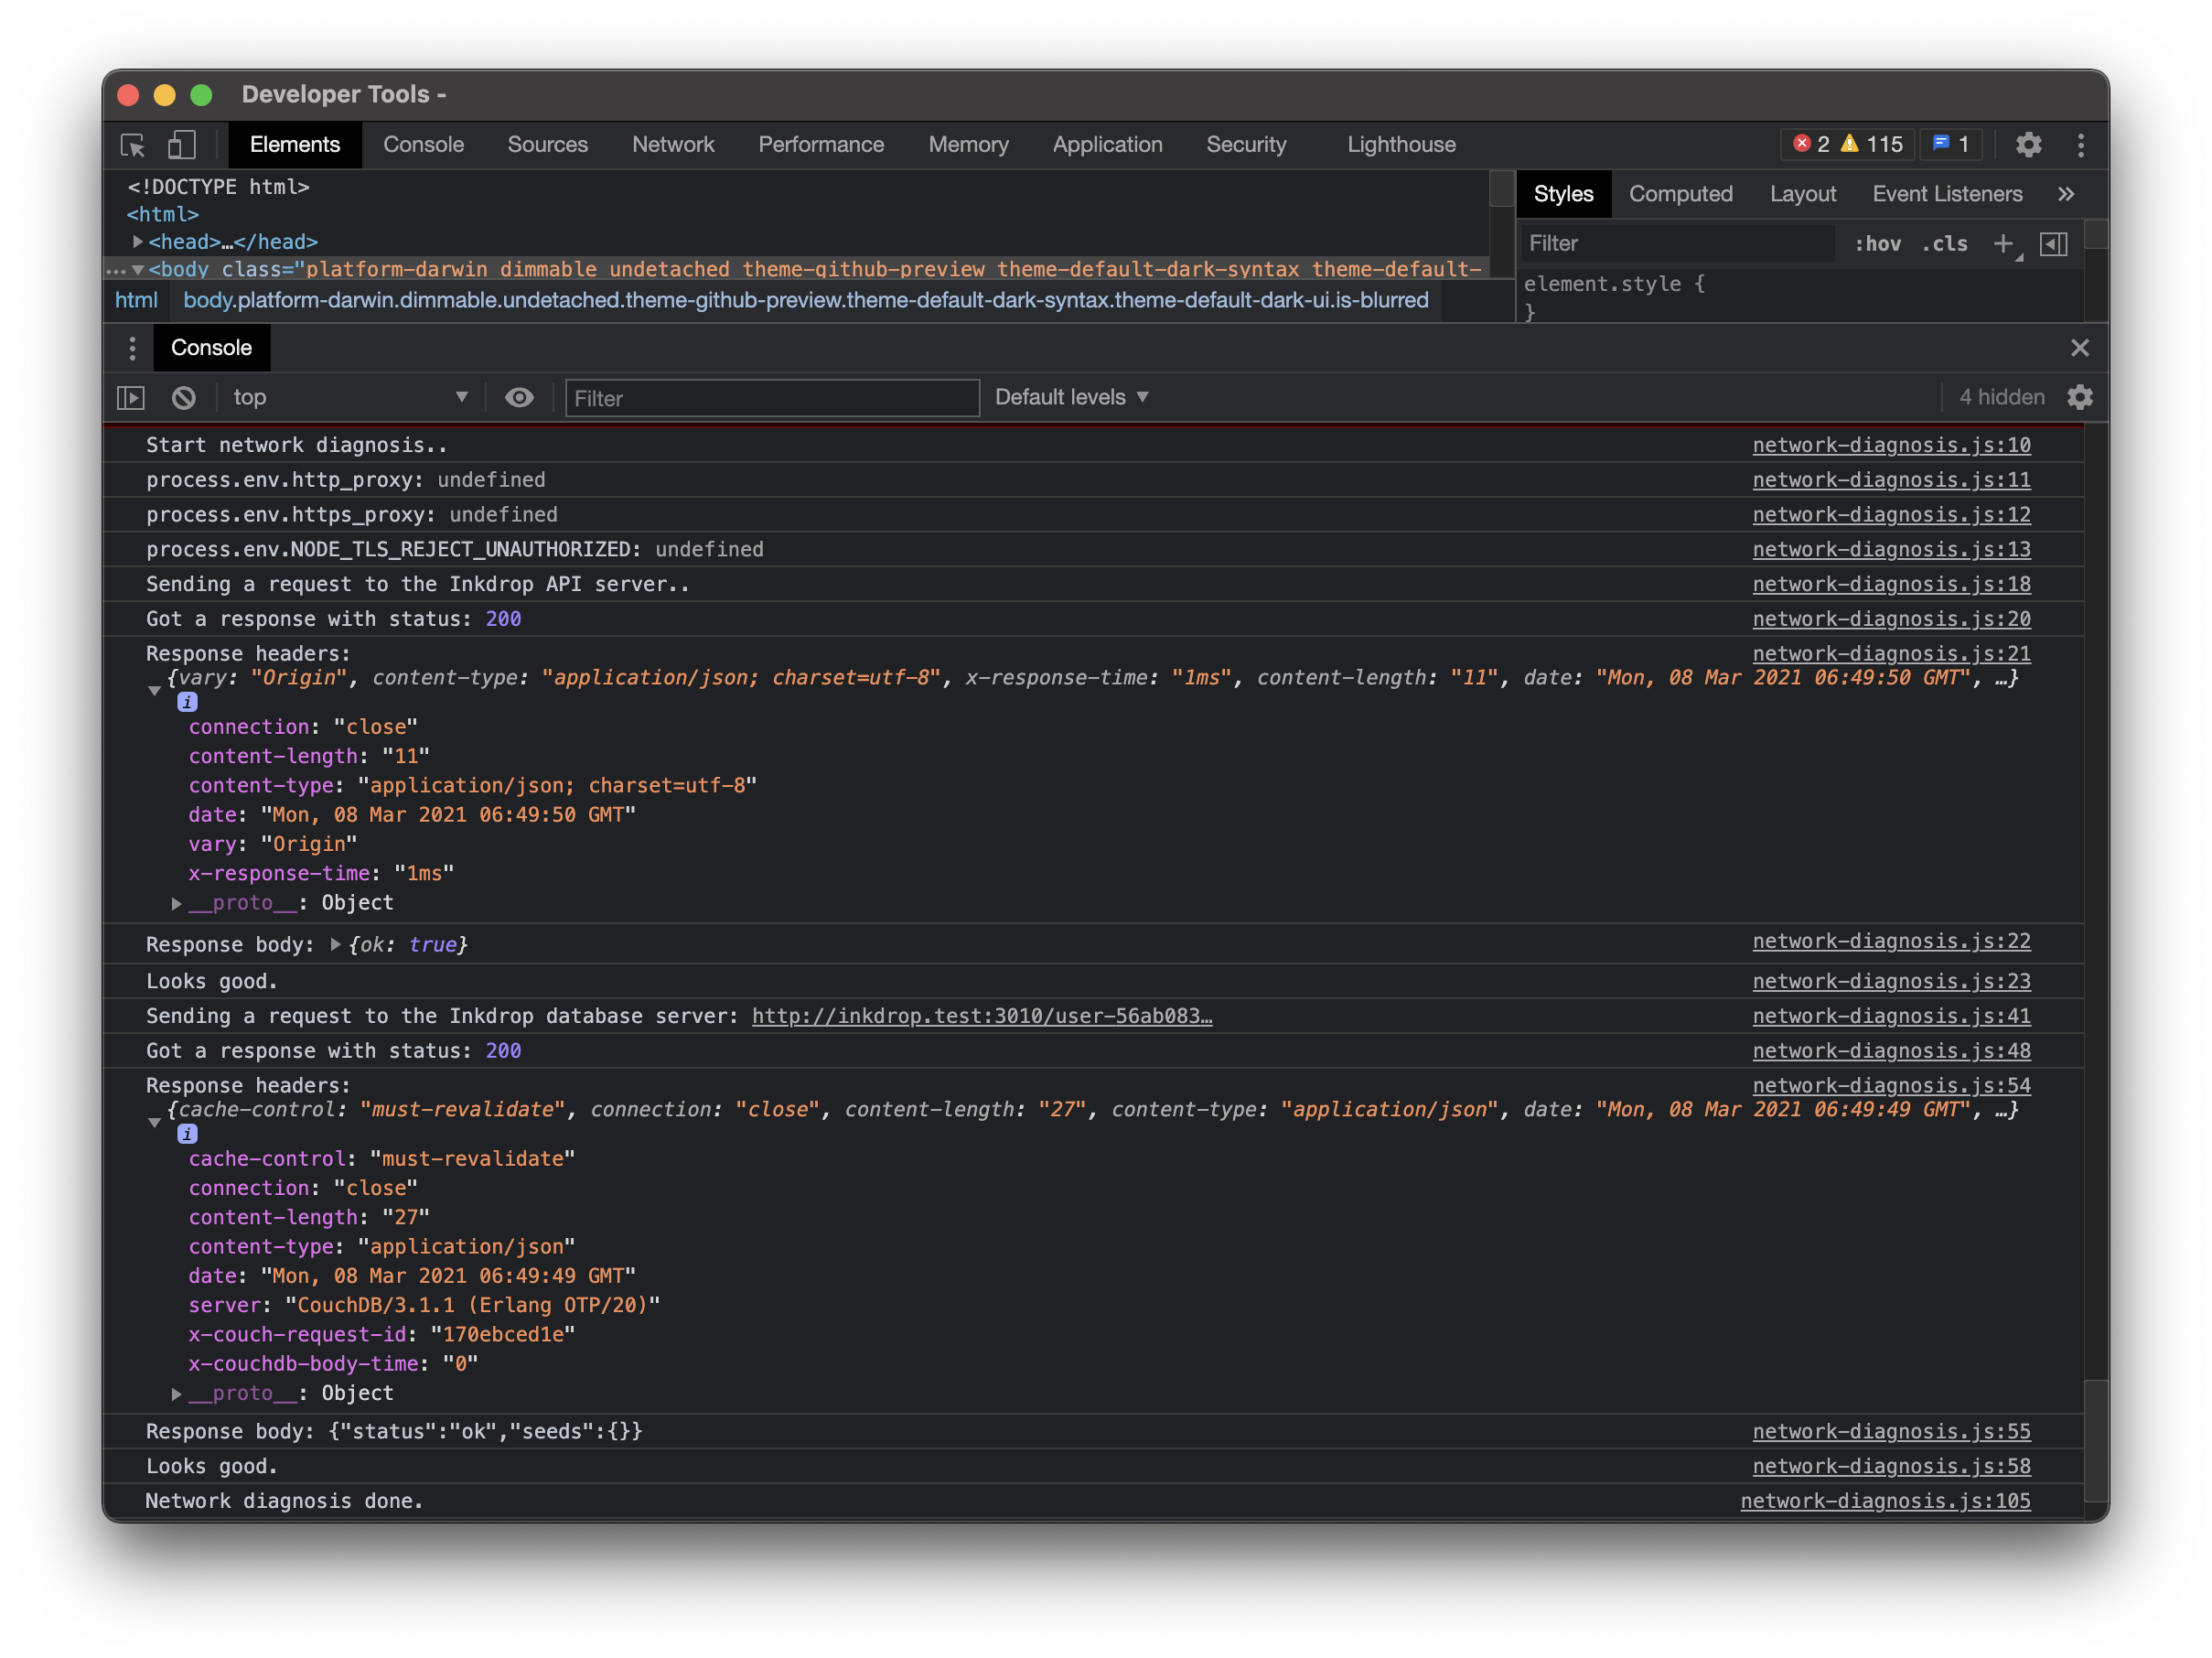The width and height of the screenshot is (2212, 1658).
Task: Show console sidebar panel icon
Action: point(131,398)
